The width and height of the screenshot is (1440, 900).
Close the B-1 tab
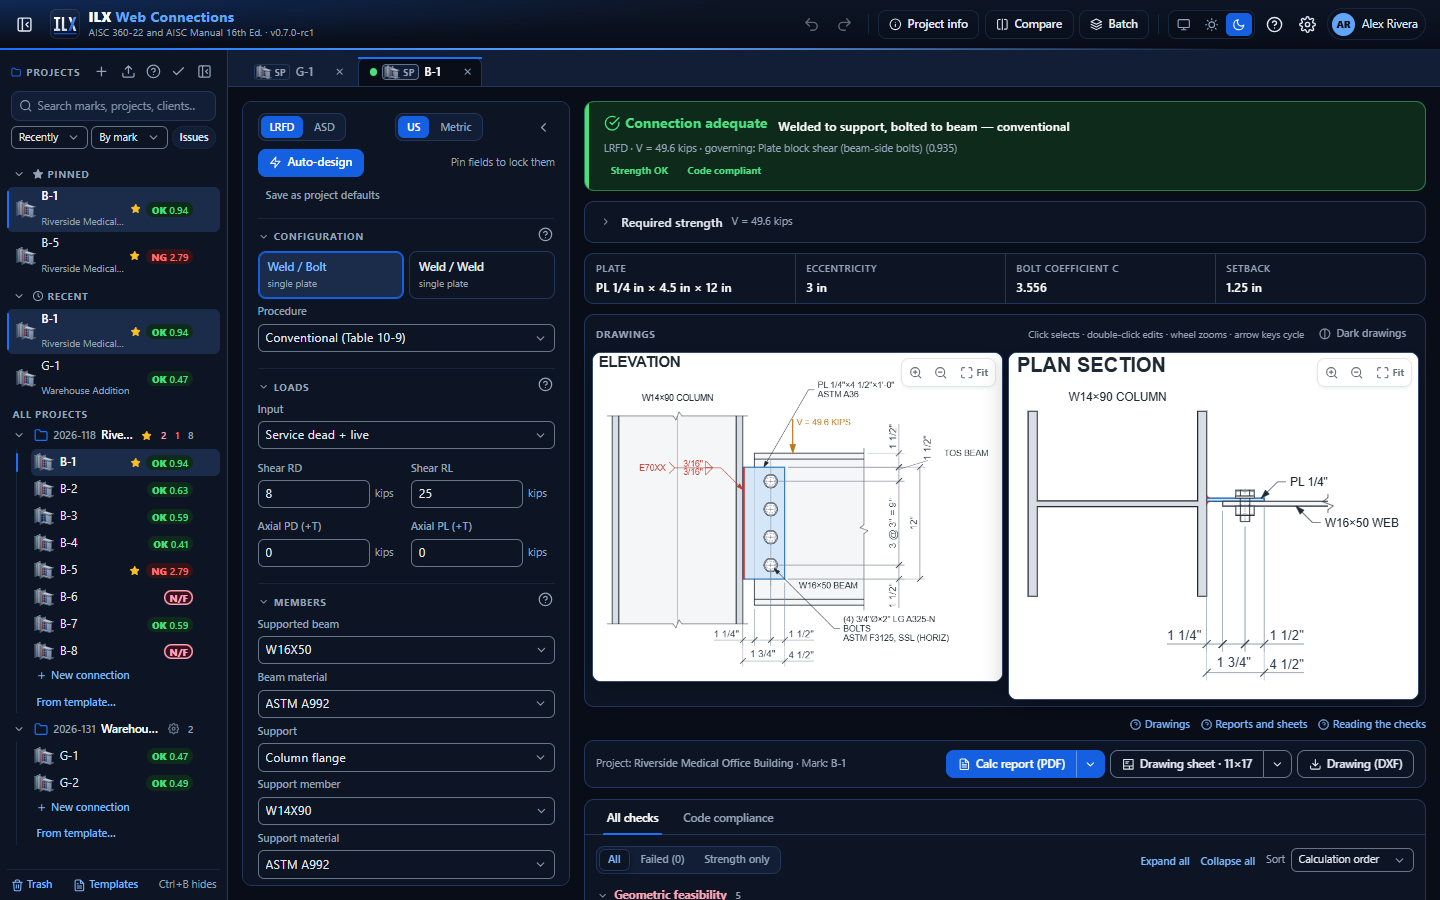467,72
